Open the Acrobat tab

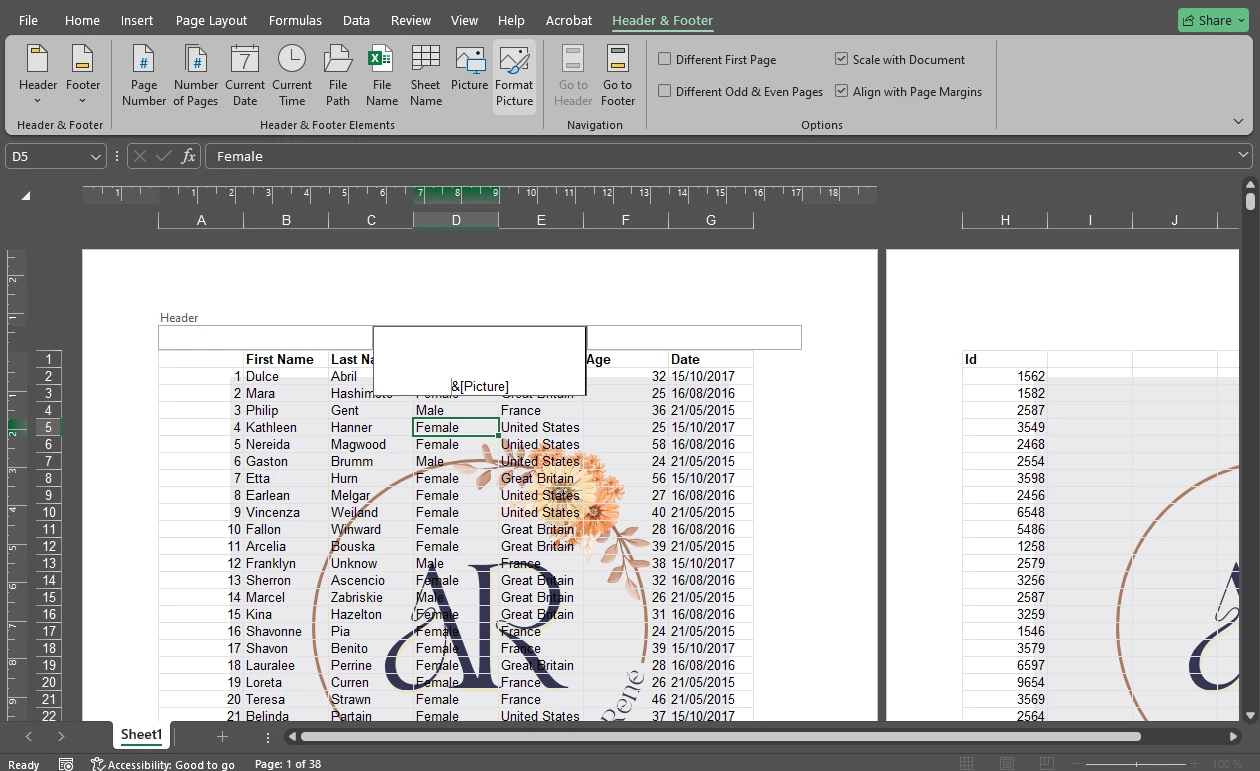click(569, 20)
